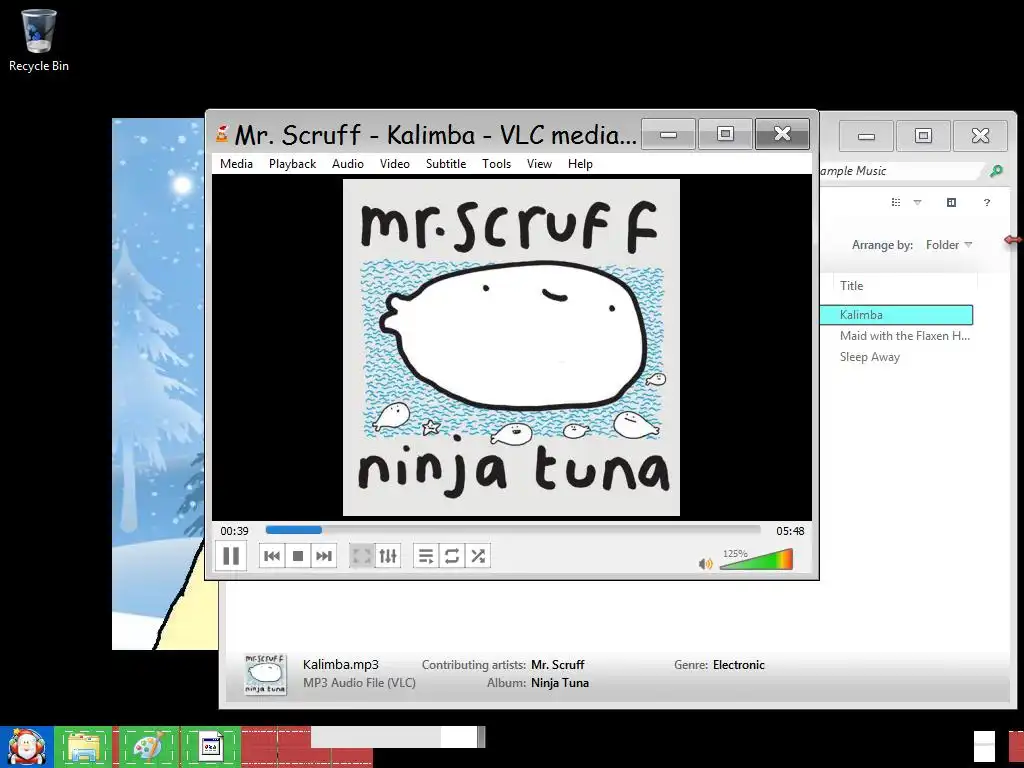Toggle the Explorer preview pane
Screen dimensions: 1024x768
952,202
